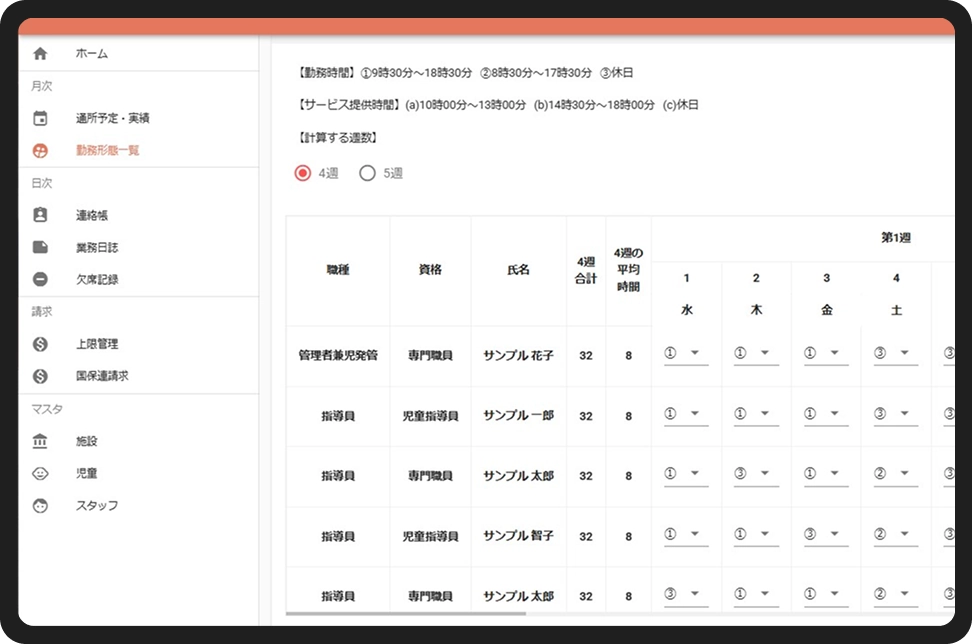Screen dimensions: 972x644
Task: Open day 3 (金) dropdown for サンプル 智子
Action: (x=826, y=534)
